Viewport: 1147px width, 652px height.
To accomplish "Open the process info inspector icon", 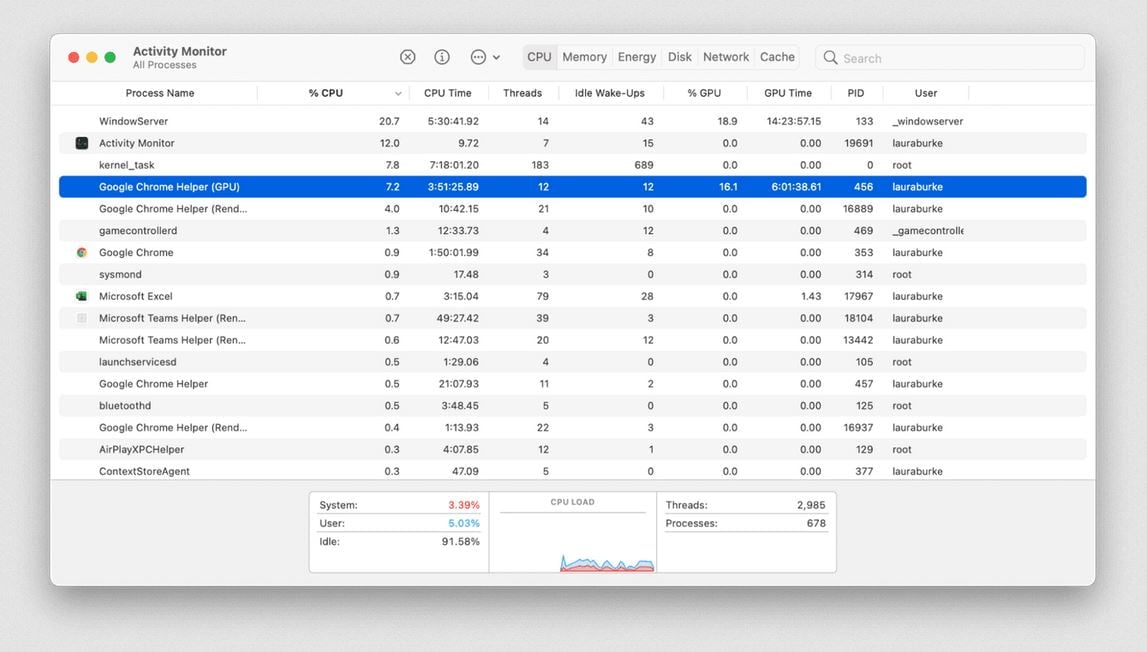I will 442,57.
